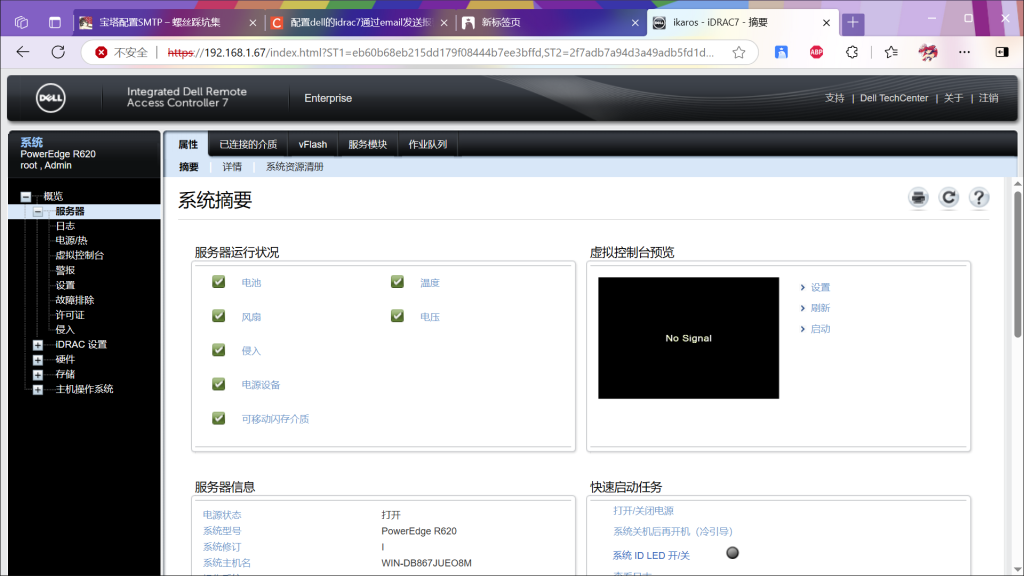Click the 电压 health link
Screen dimensions: 1024x576
pyautogui.click(x=430, y=317)
